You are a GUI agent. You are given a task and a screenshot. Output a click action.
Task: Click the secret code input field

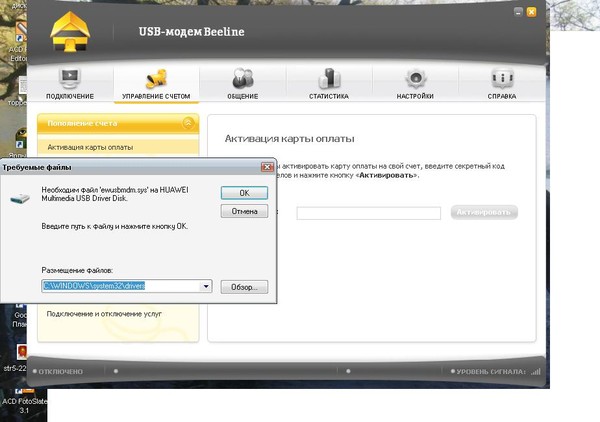pyautogui.click(x=368, y=213)
